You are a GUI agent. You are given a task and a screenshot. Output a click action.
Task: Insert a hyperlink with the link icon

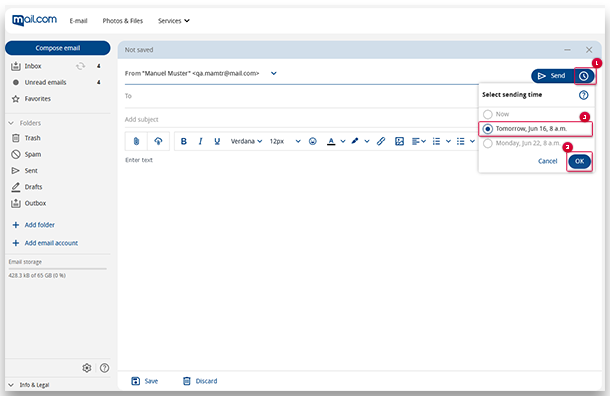point(381,141)
